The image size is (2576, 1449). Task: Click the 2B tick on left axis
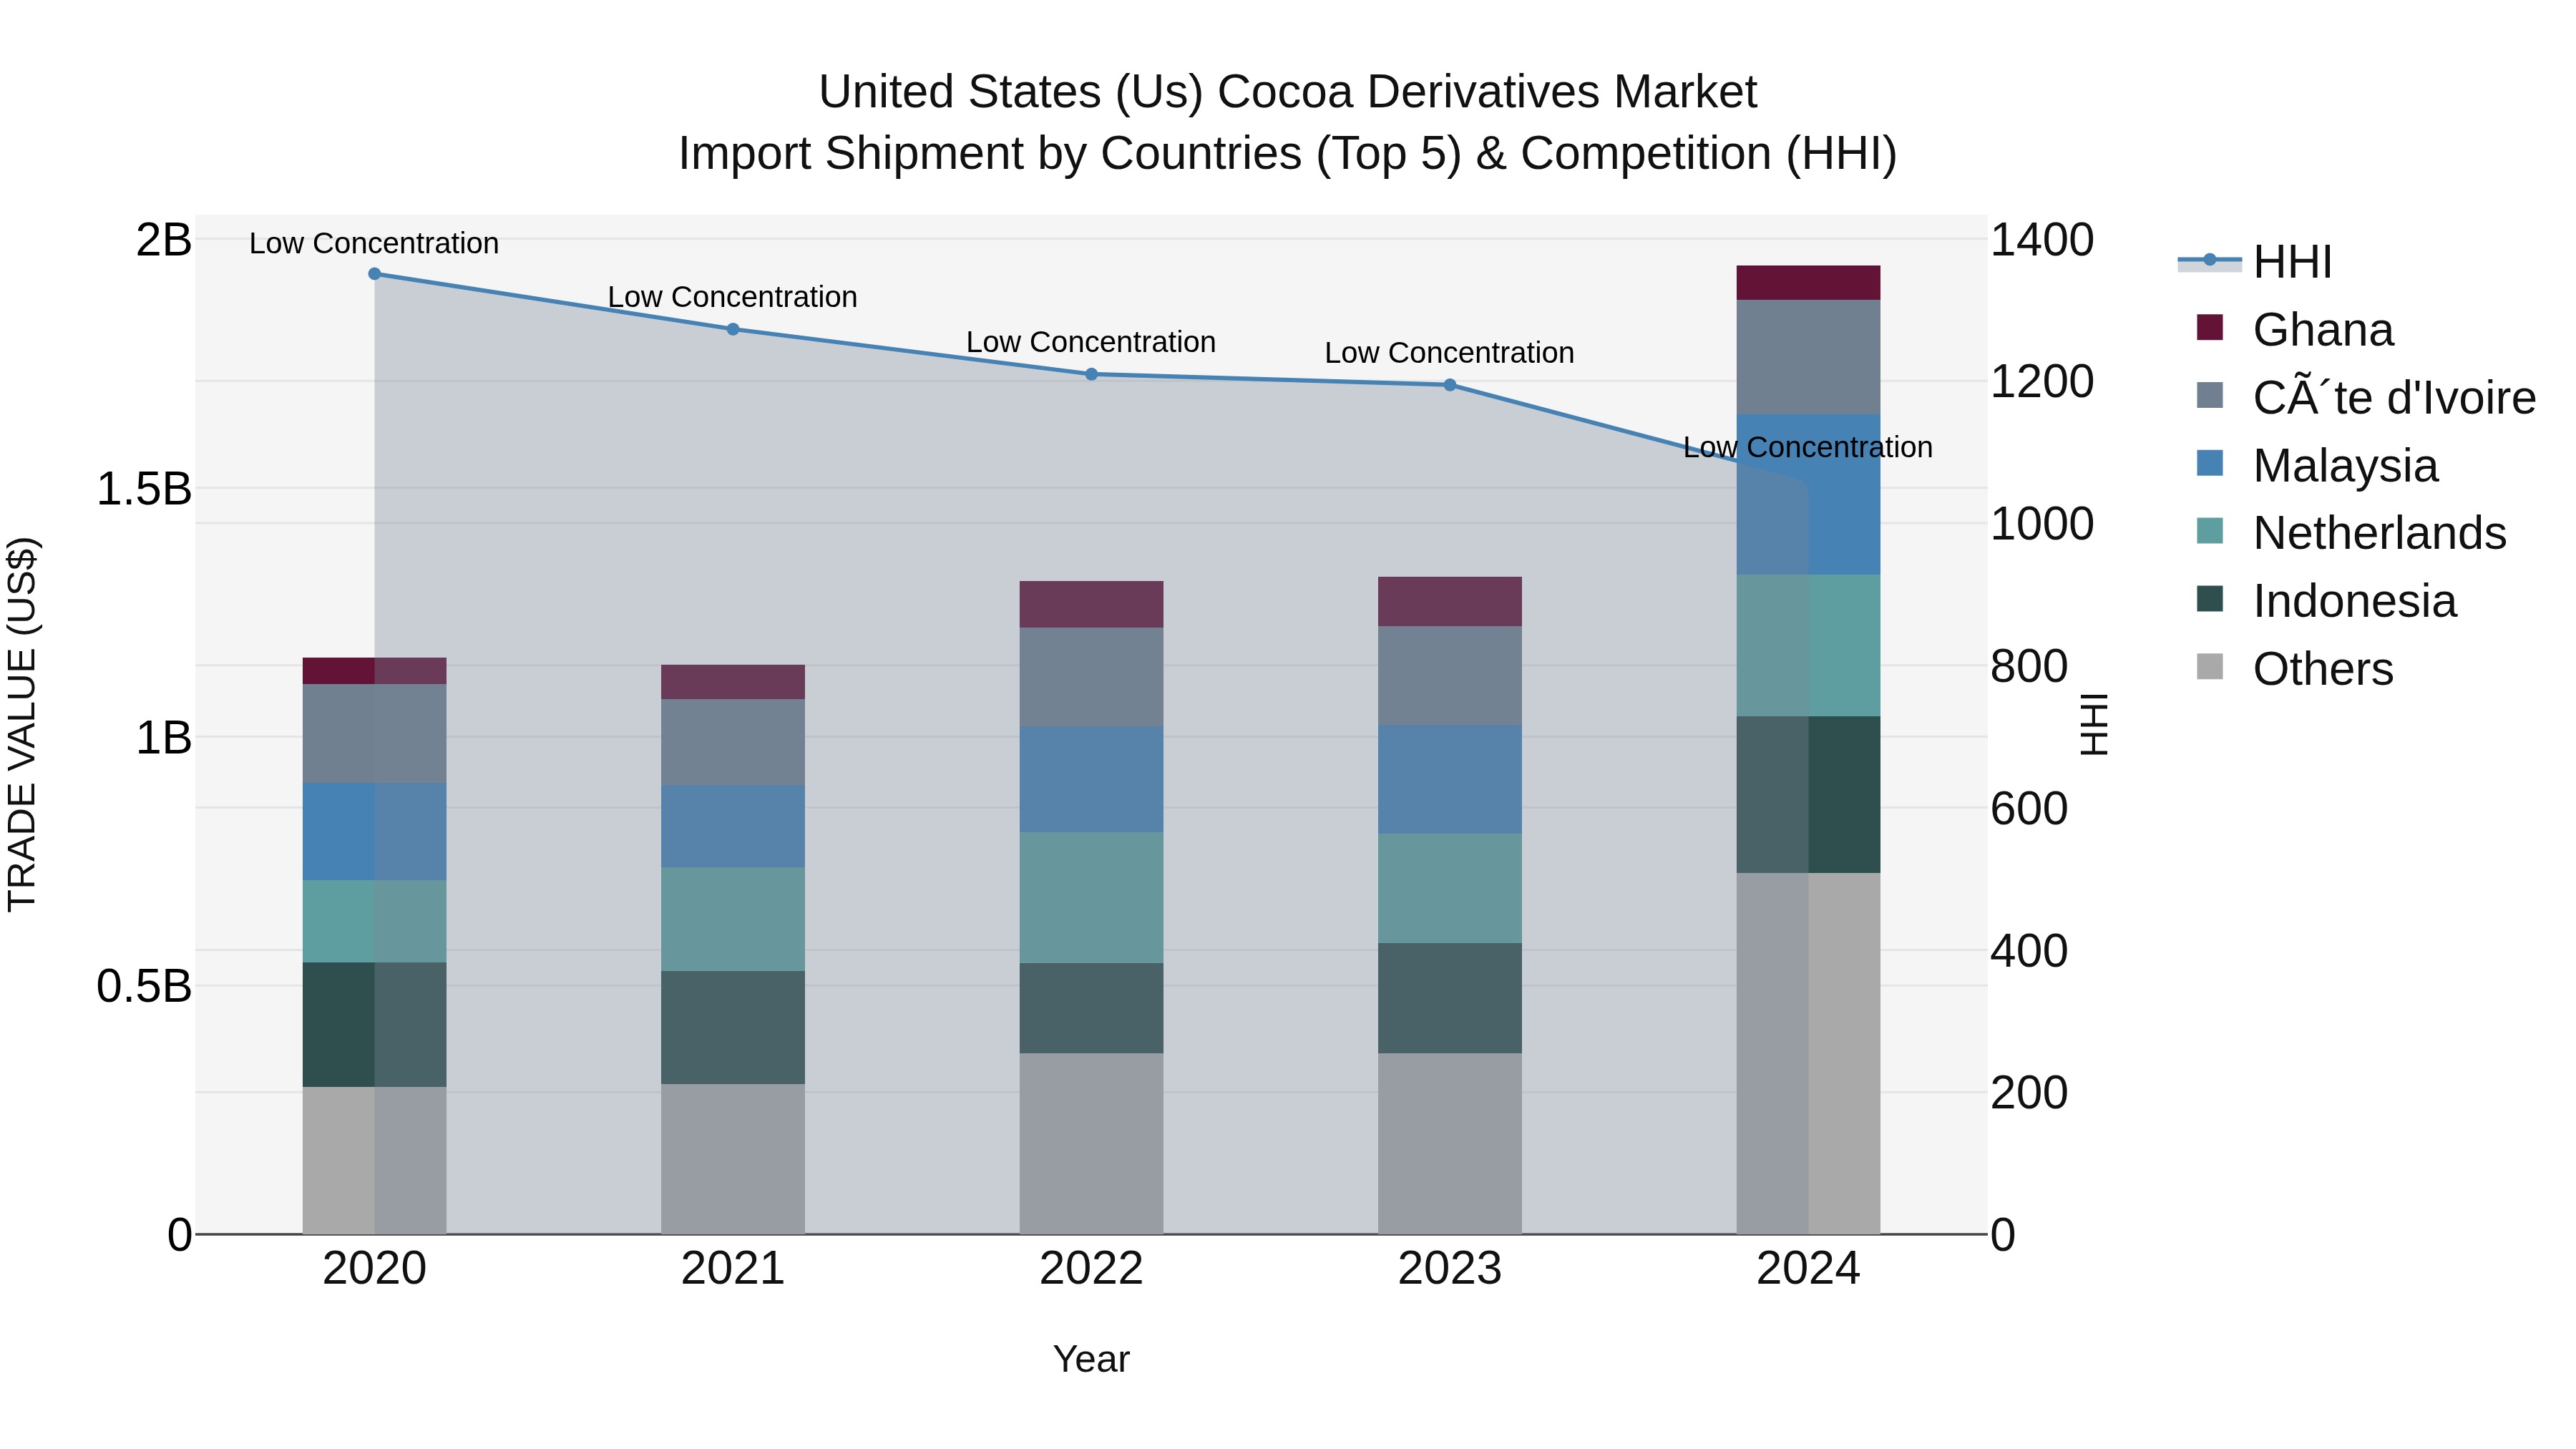pyautogui.click(x=164, y=241)
